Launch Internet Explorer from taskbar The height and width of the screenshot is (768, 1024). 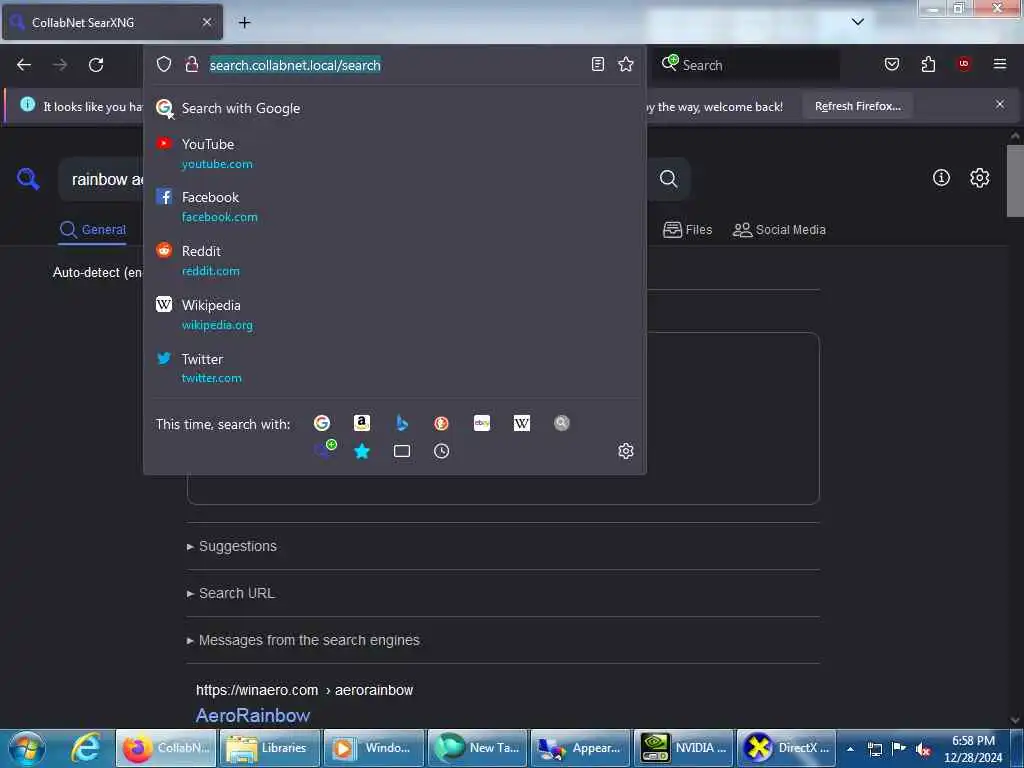coord(86,748)
